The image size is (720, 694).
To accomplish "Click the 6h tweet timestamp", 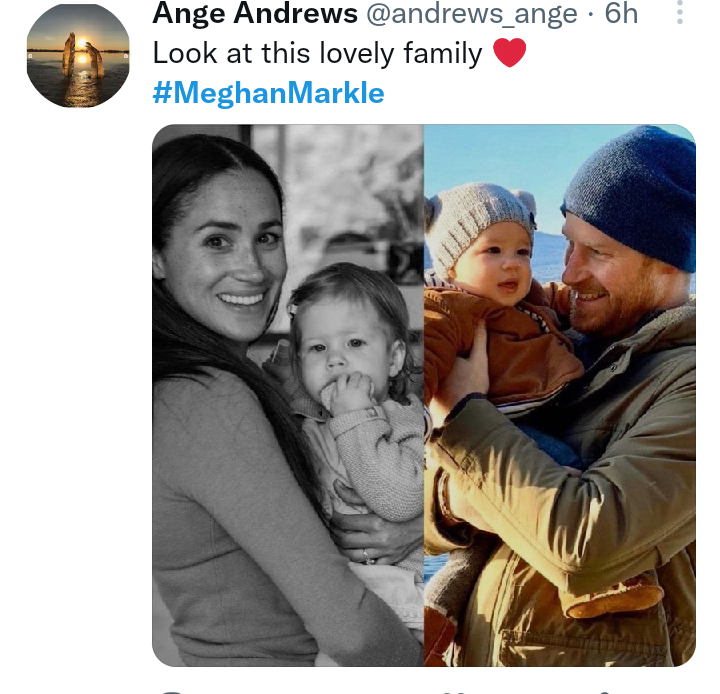I will click(621, 13).
